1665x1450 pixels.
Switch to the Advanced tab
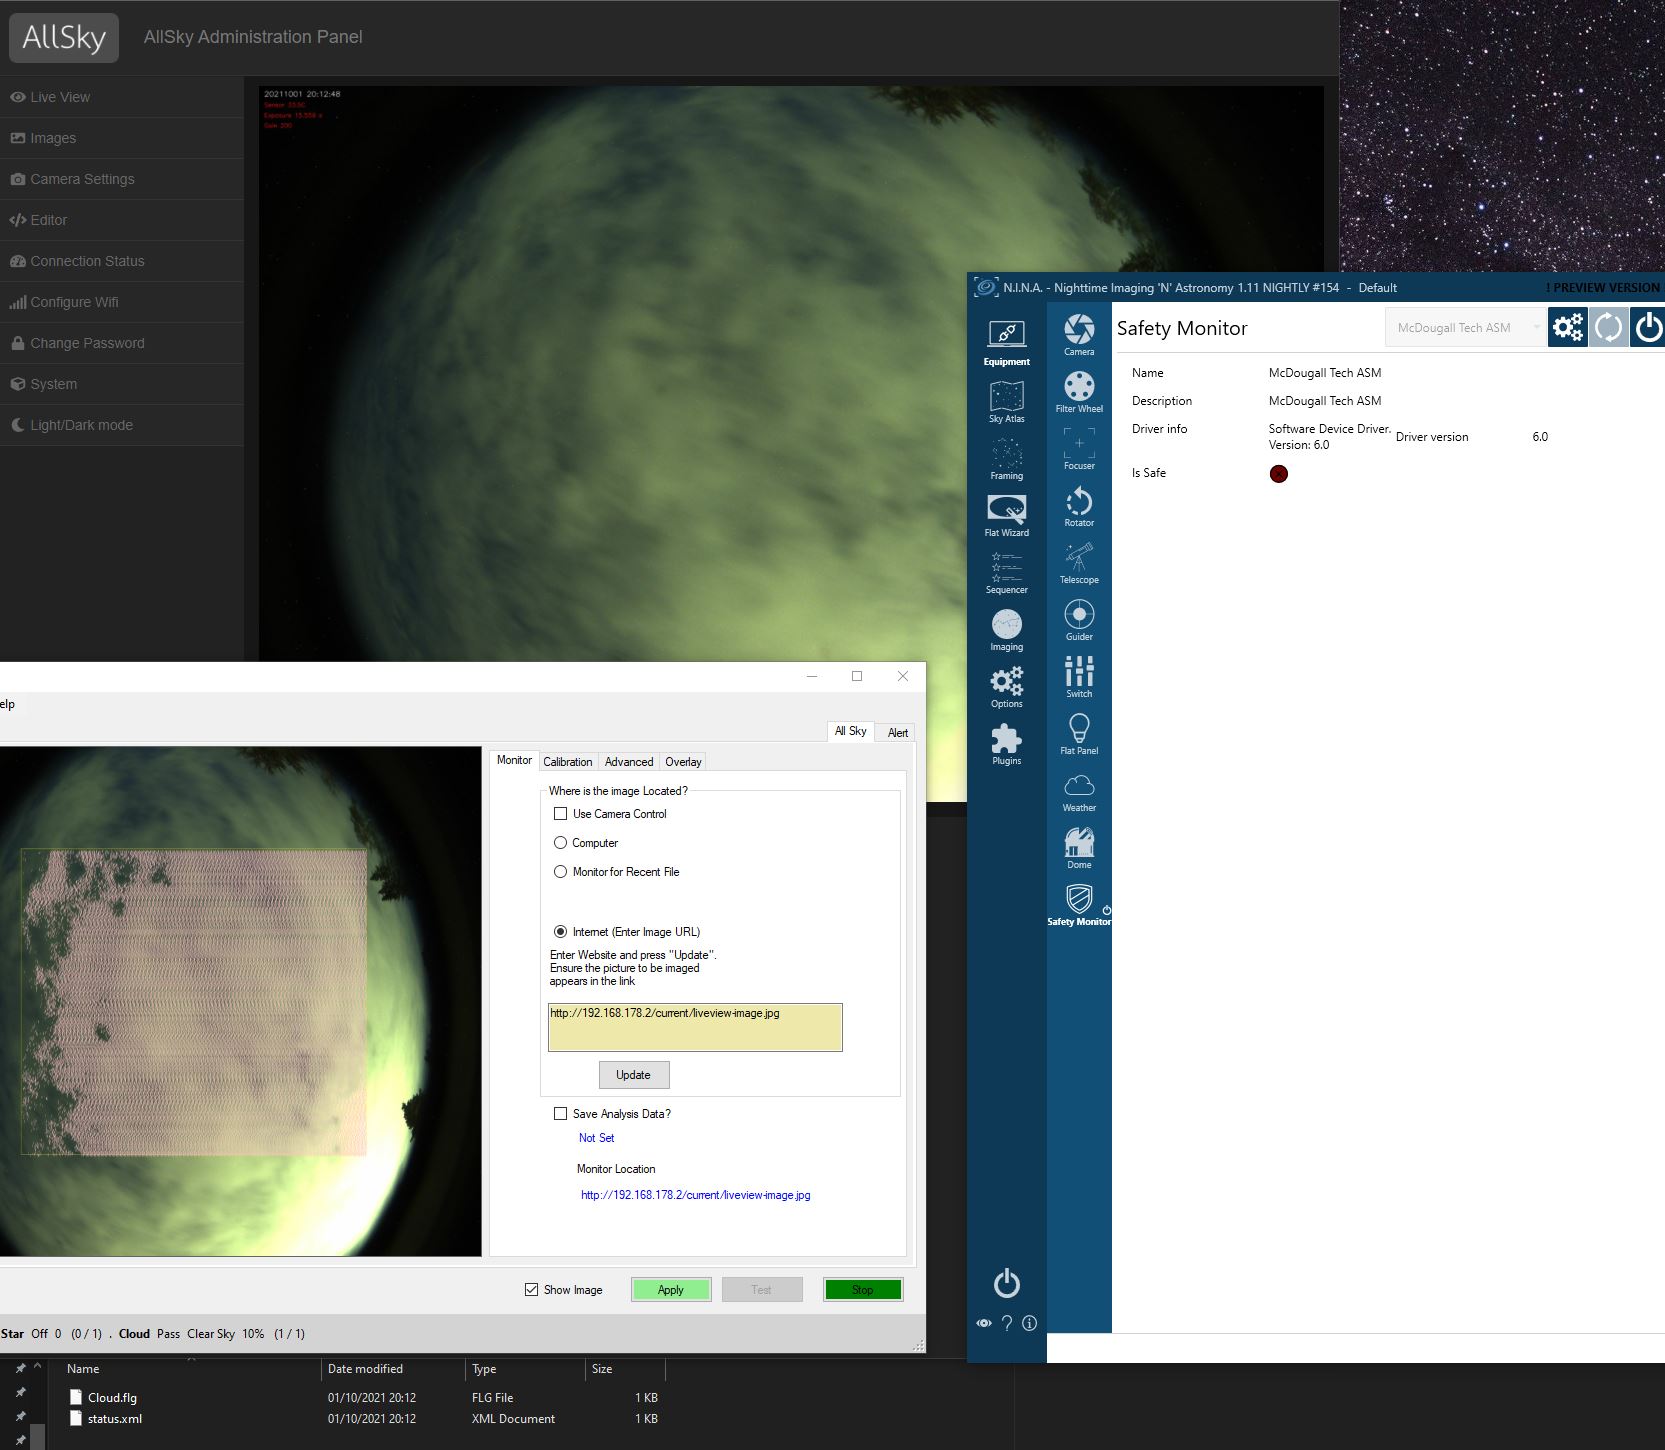629,762
